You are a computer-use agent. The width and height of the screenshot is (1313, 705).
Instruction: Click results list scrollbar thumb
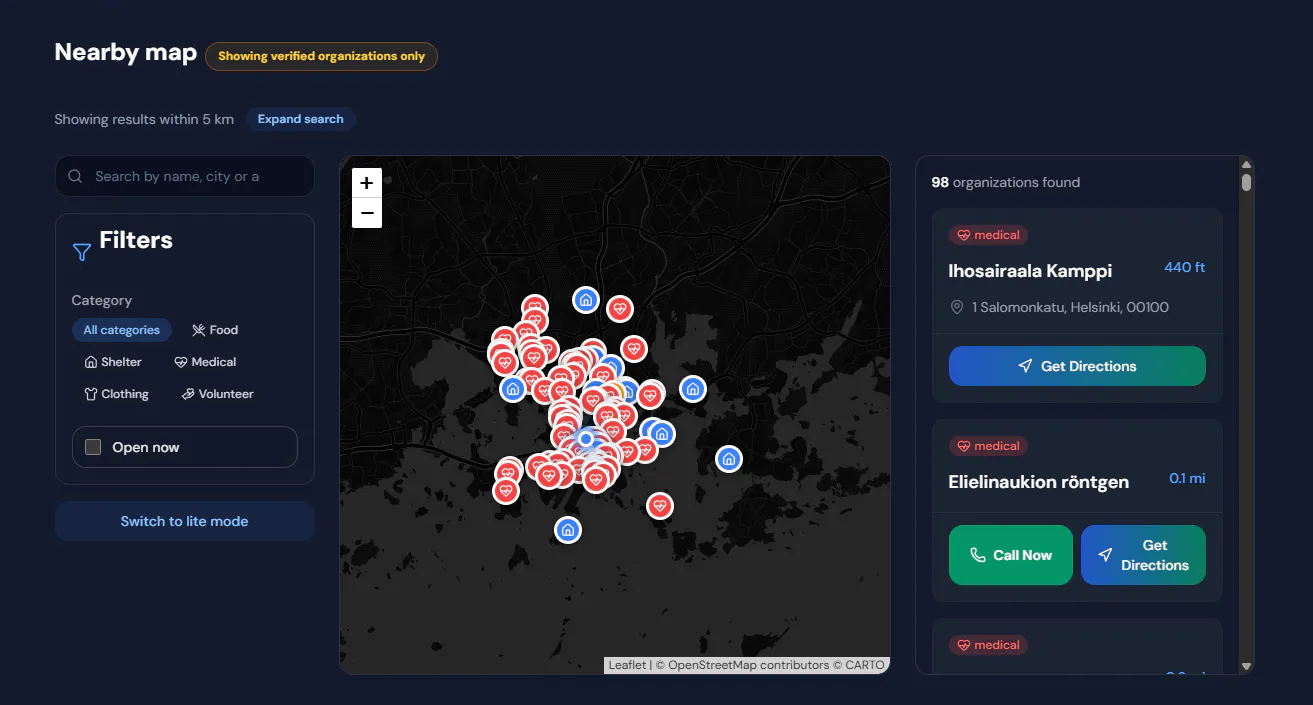1246,183
